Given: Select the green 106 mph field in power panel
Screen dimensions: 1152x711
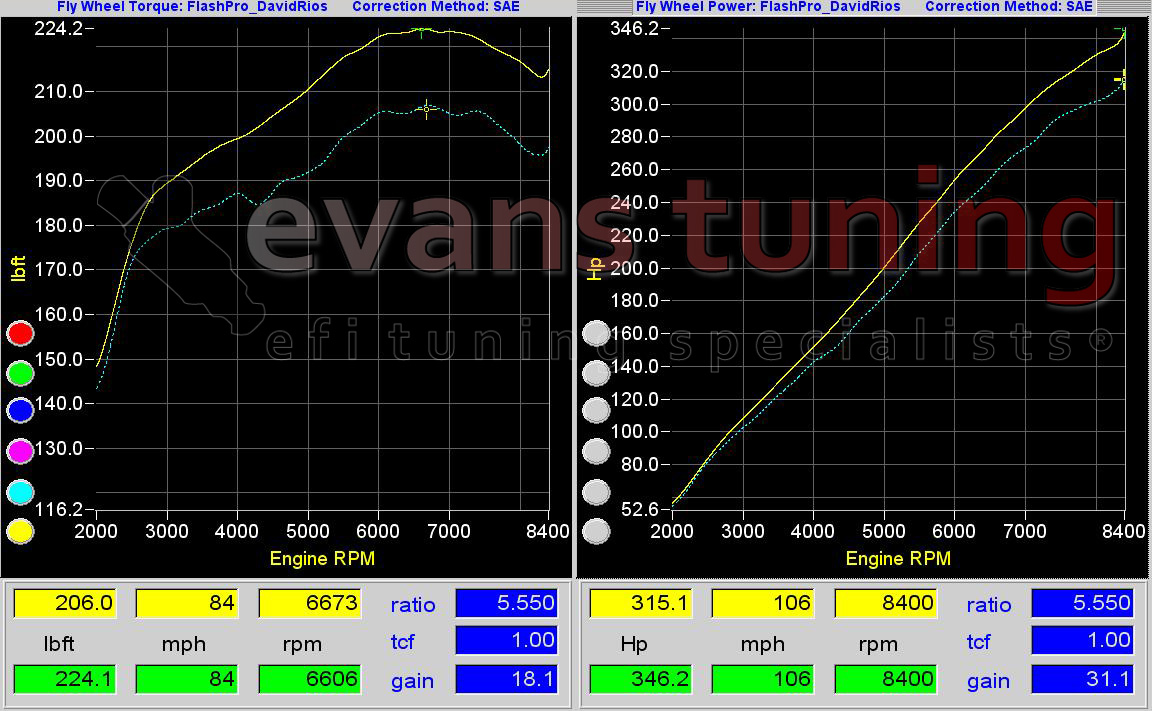Looking at the screenshot, I should pos(763,679).
